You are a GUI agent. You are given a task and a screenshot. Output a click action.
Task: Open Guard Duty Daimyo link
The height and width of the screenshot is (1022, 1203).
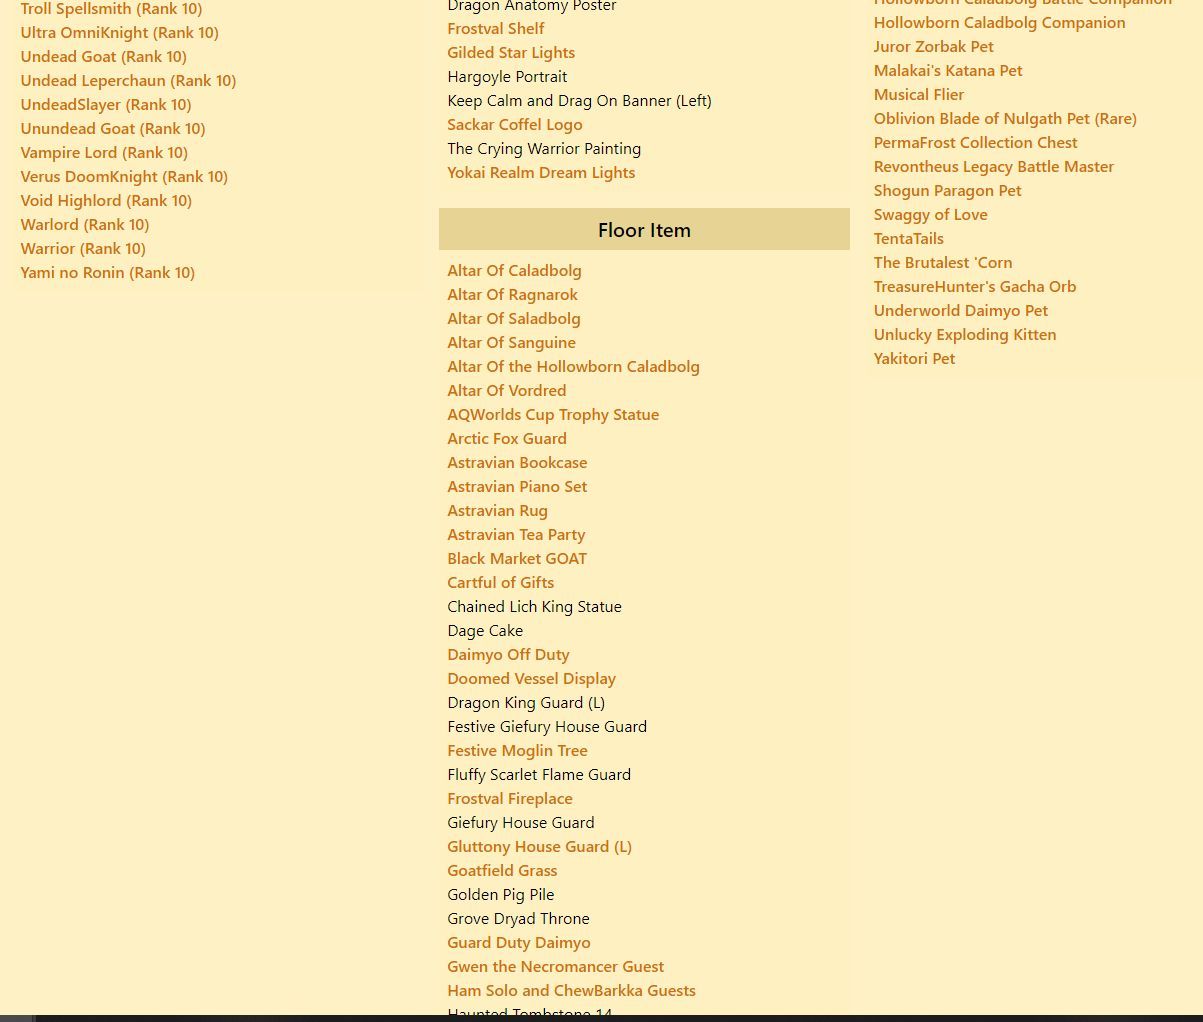(519, 942)
